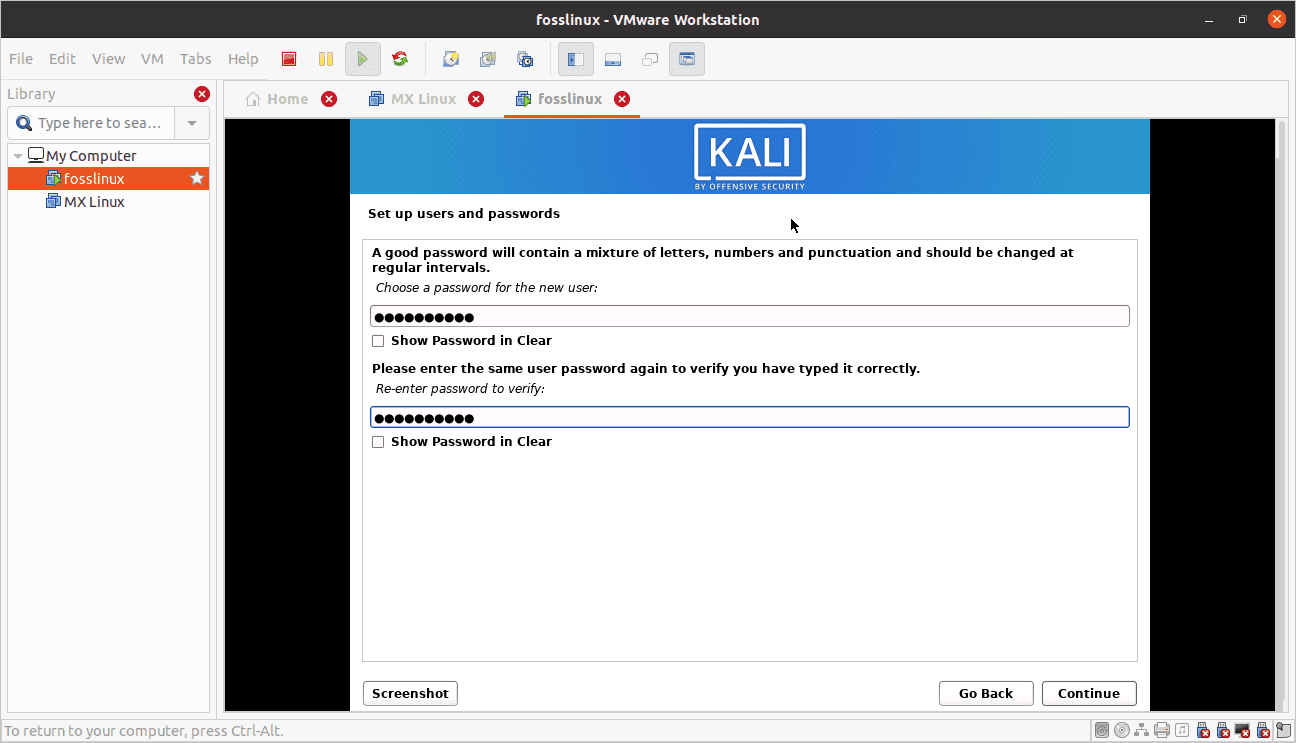Click the favorite star on fosslinux entry

[197, 178]
